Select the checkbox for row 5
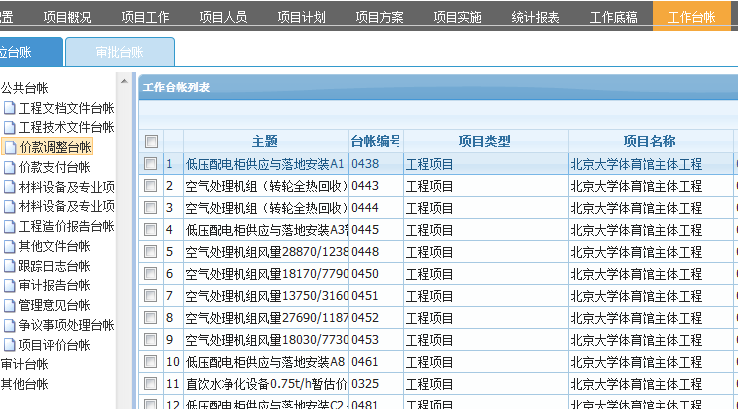This screenshot has width=738, height=409. click(x=151, y=252)
